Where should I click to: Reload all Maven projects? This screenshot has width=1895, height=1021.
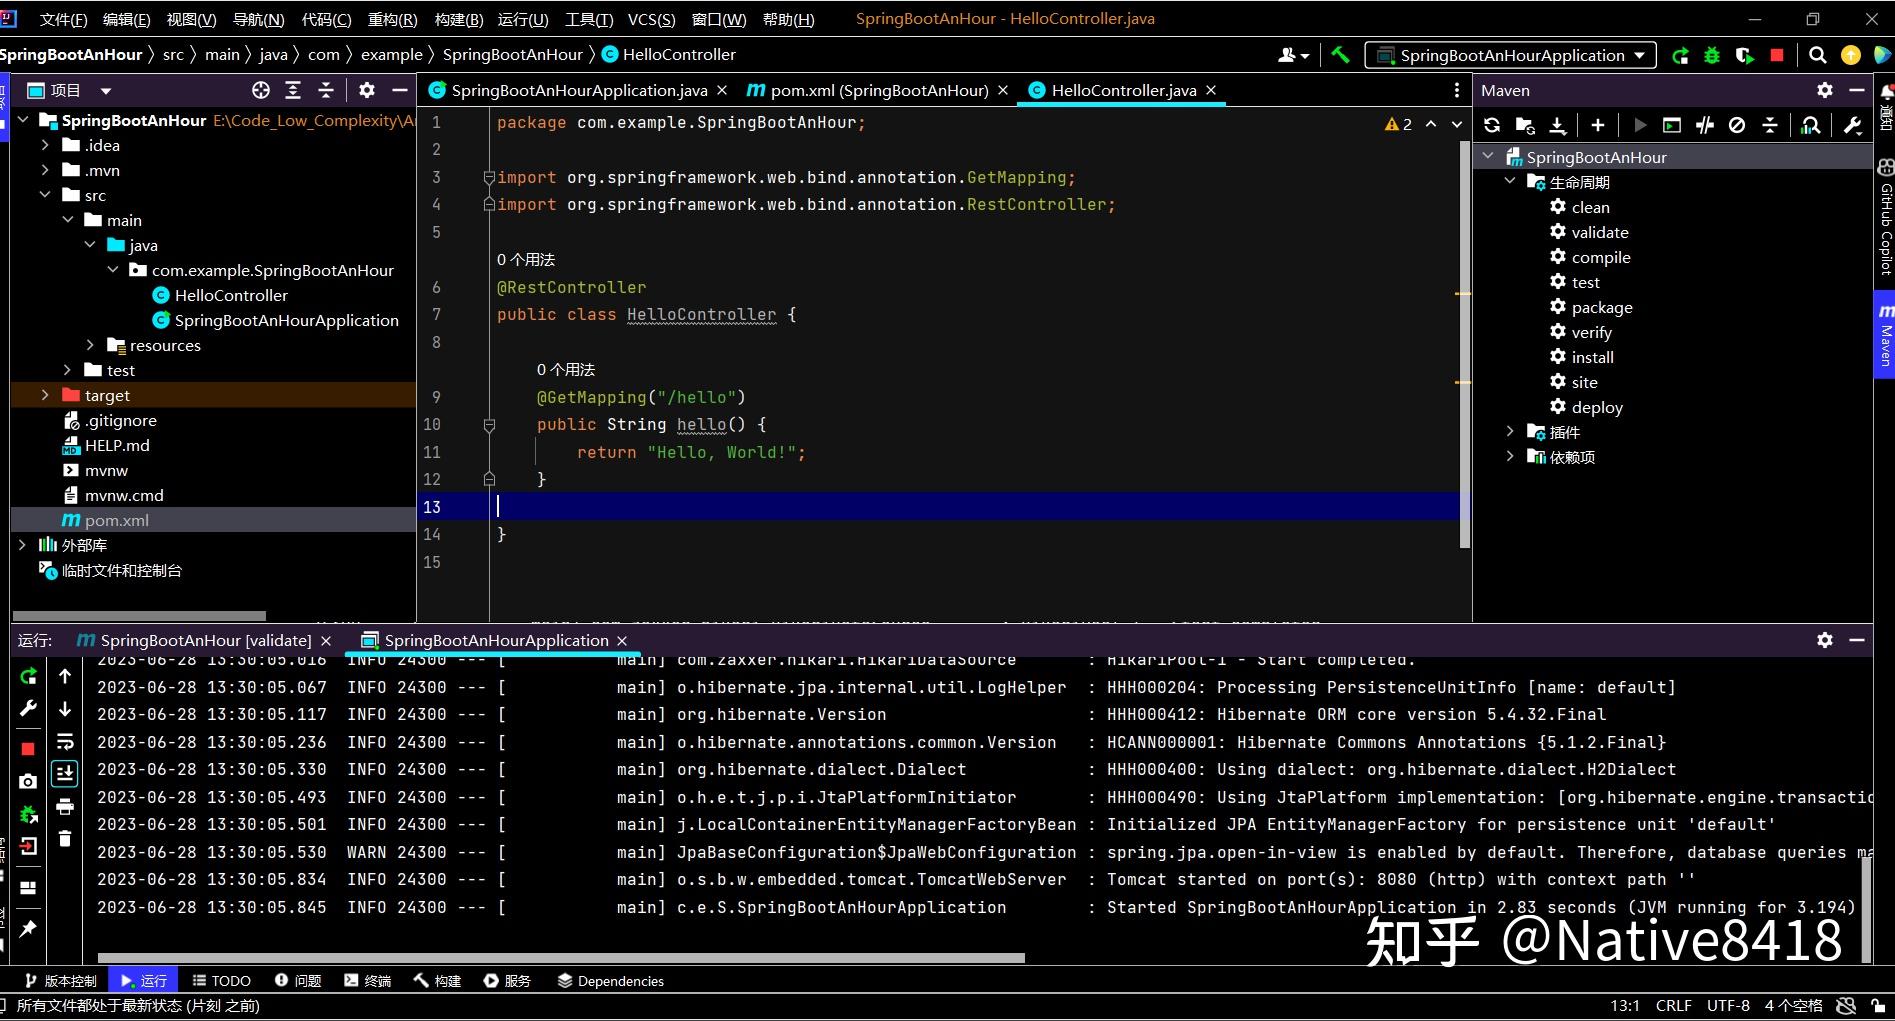(1492, 125)
